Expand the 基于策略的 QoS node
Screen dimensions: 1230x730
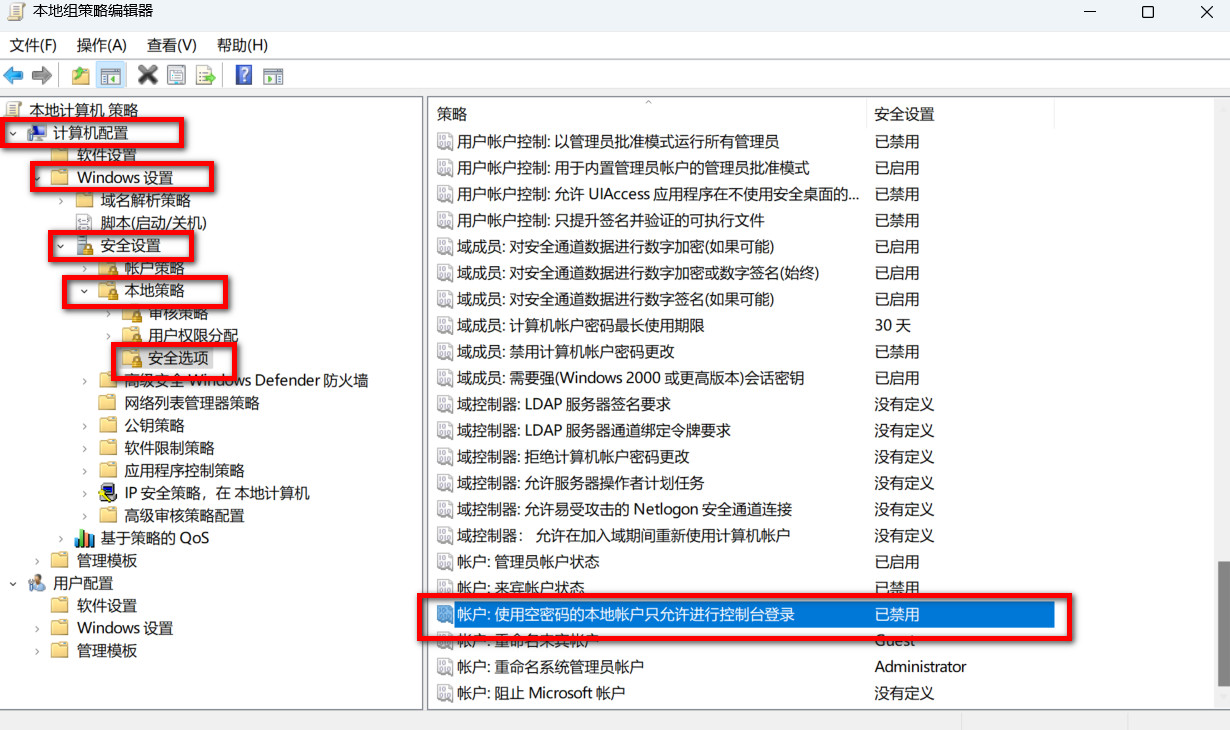click(x=61, y=538)
